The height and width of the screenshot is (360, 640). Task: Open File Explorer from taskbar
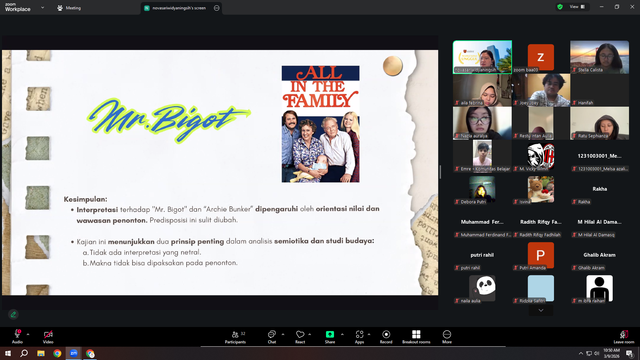click(x=41, y=353)
